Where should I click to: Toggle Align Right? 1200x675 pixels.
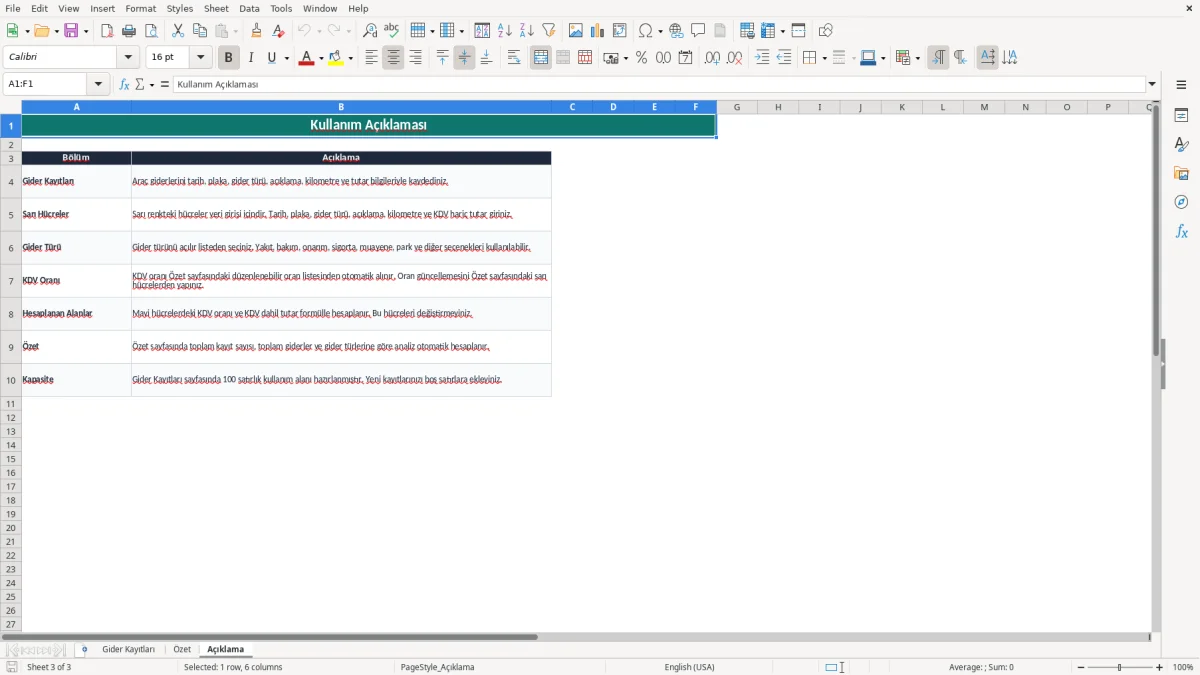[x=415, y=58]
